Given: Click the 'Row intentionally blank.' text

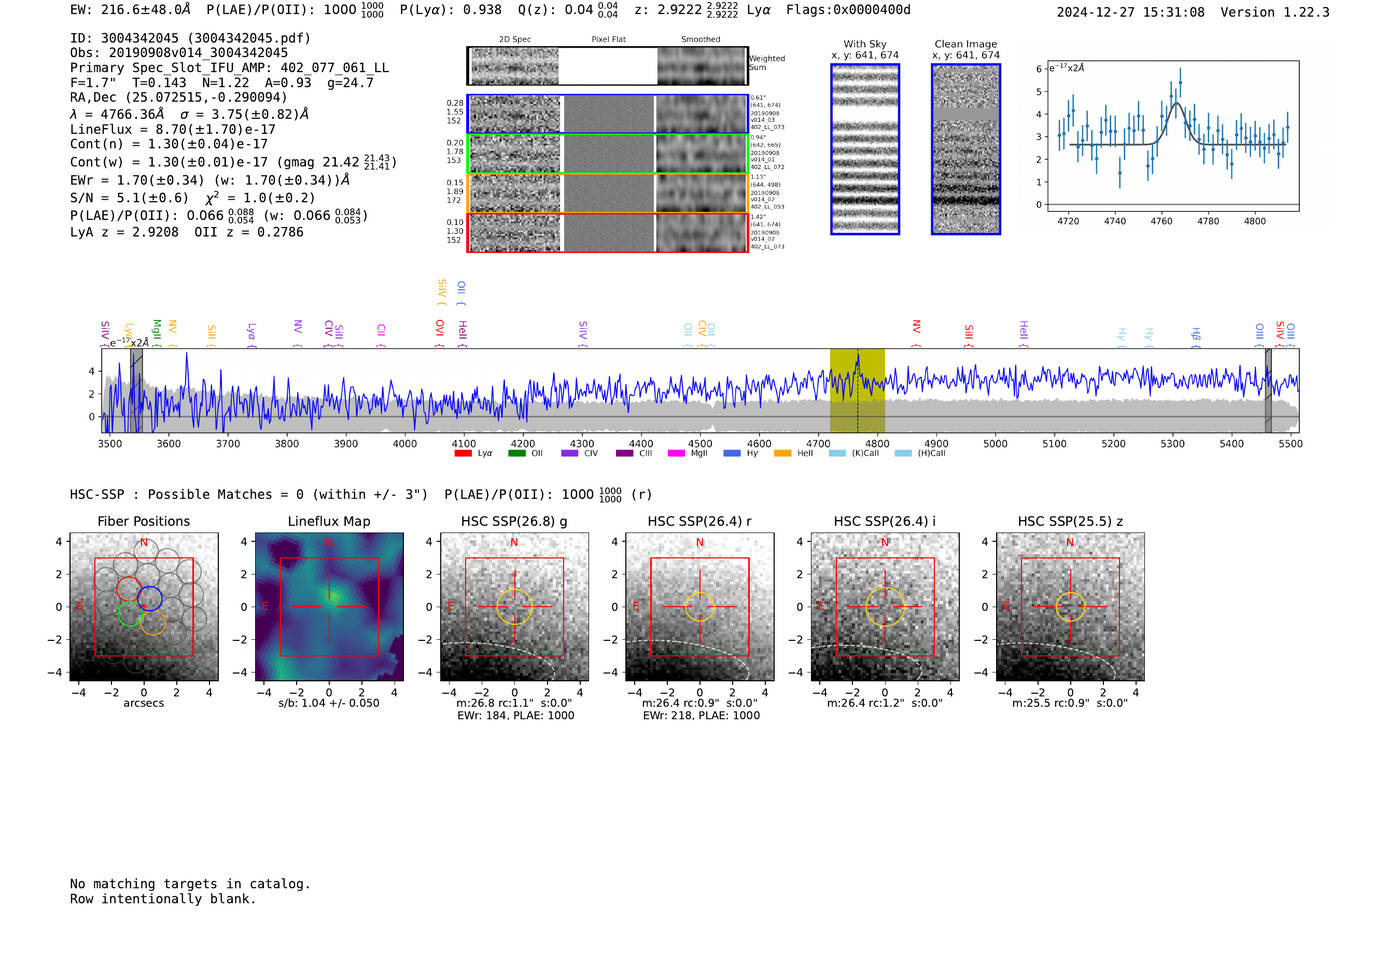Looking at the screenshot, I should click(163, 899).
